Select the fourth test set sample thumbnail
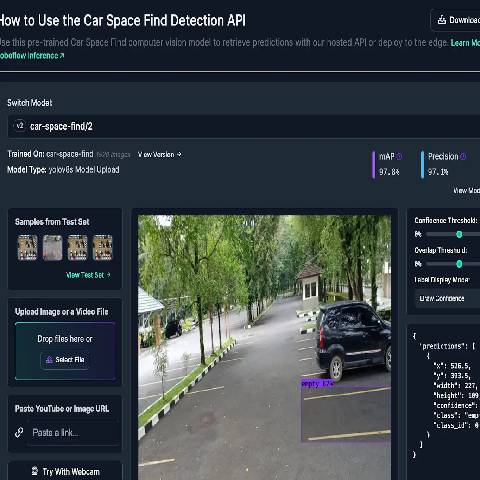 click(x=102, y=247)
